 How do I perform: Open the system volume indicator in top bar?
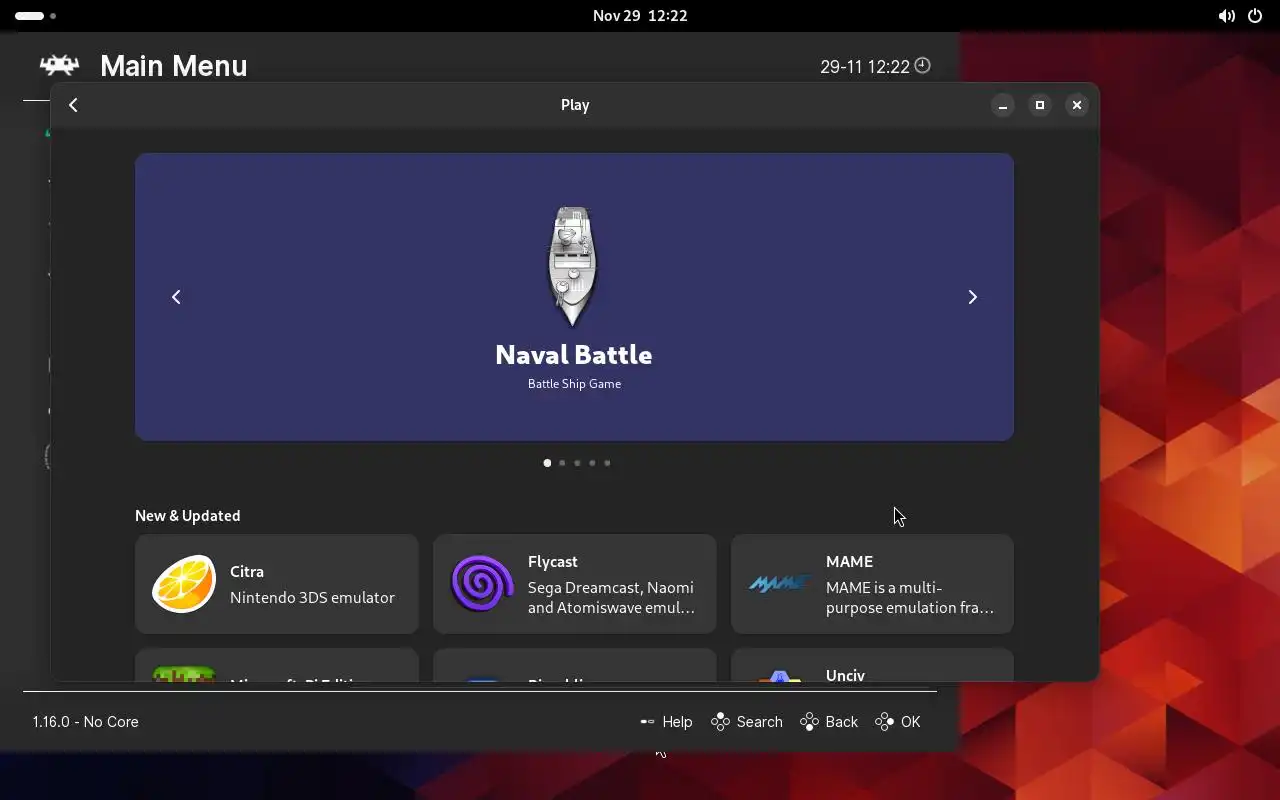pos(1227,16)
